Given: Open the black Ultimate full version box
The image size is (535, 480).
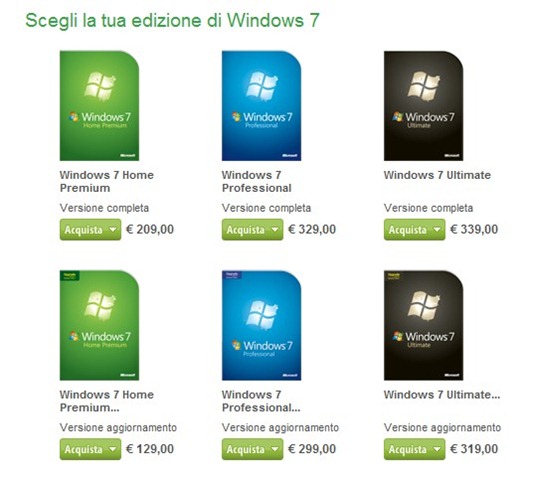Looking at the screenshot, I should click(x=423, y=106).
